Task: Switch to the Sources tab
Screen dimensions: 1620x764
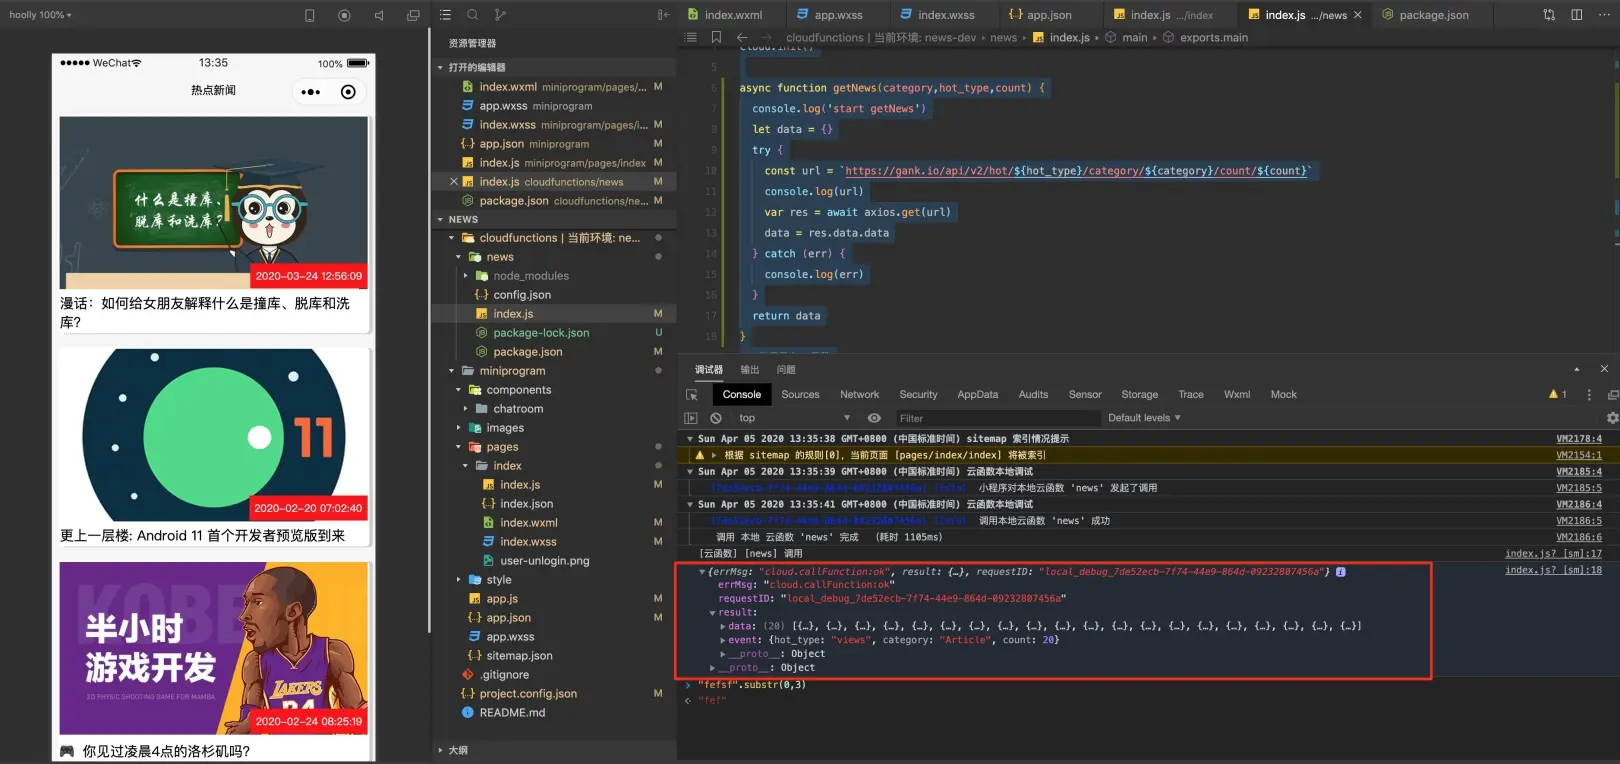Action: click(800, 395)
